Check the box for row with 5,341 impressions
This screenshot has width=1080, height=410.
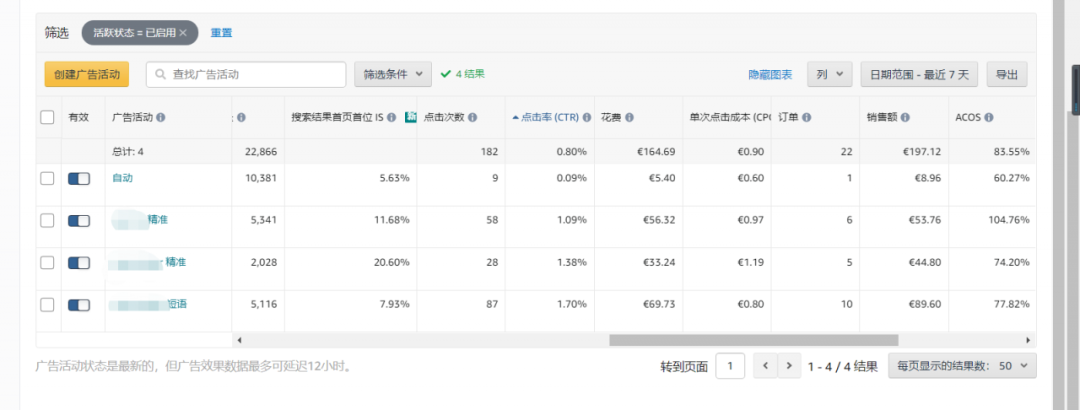click(x=47, y=221)
